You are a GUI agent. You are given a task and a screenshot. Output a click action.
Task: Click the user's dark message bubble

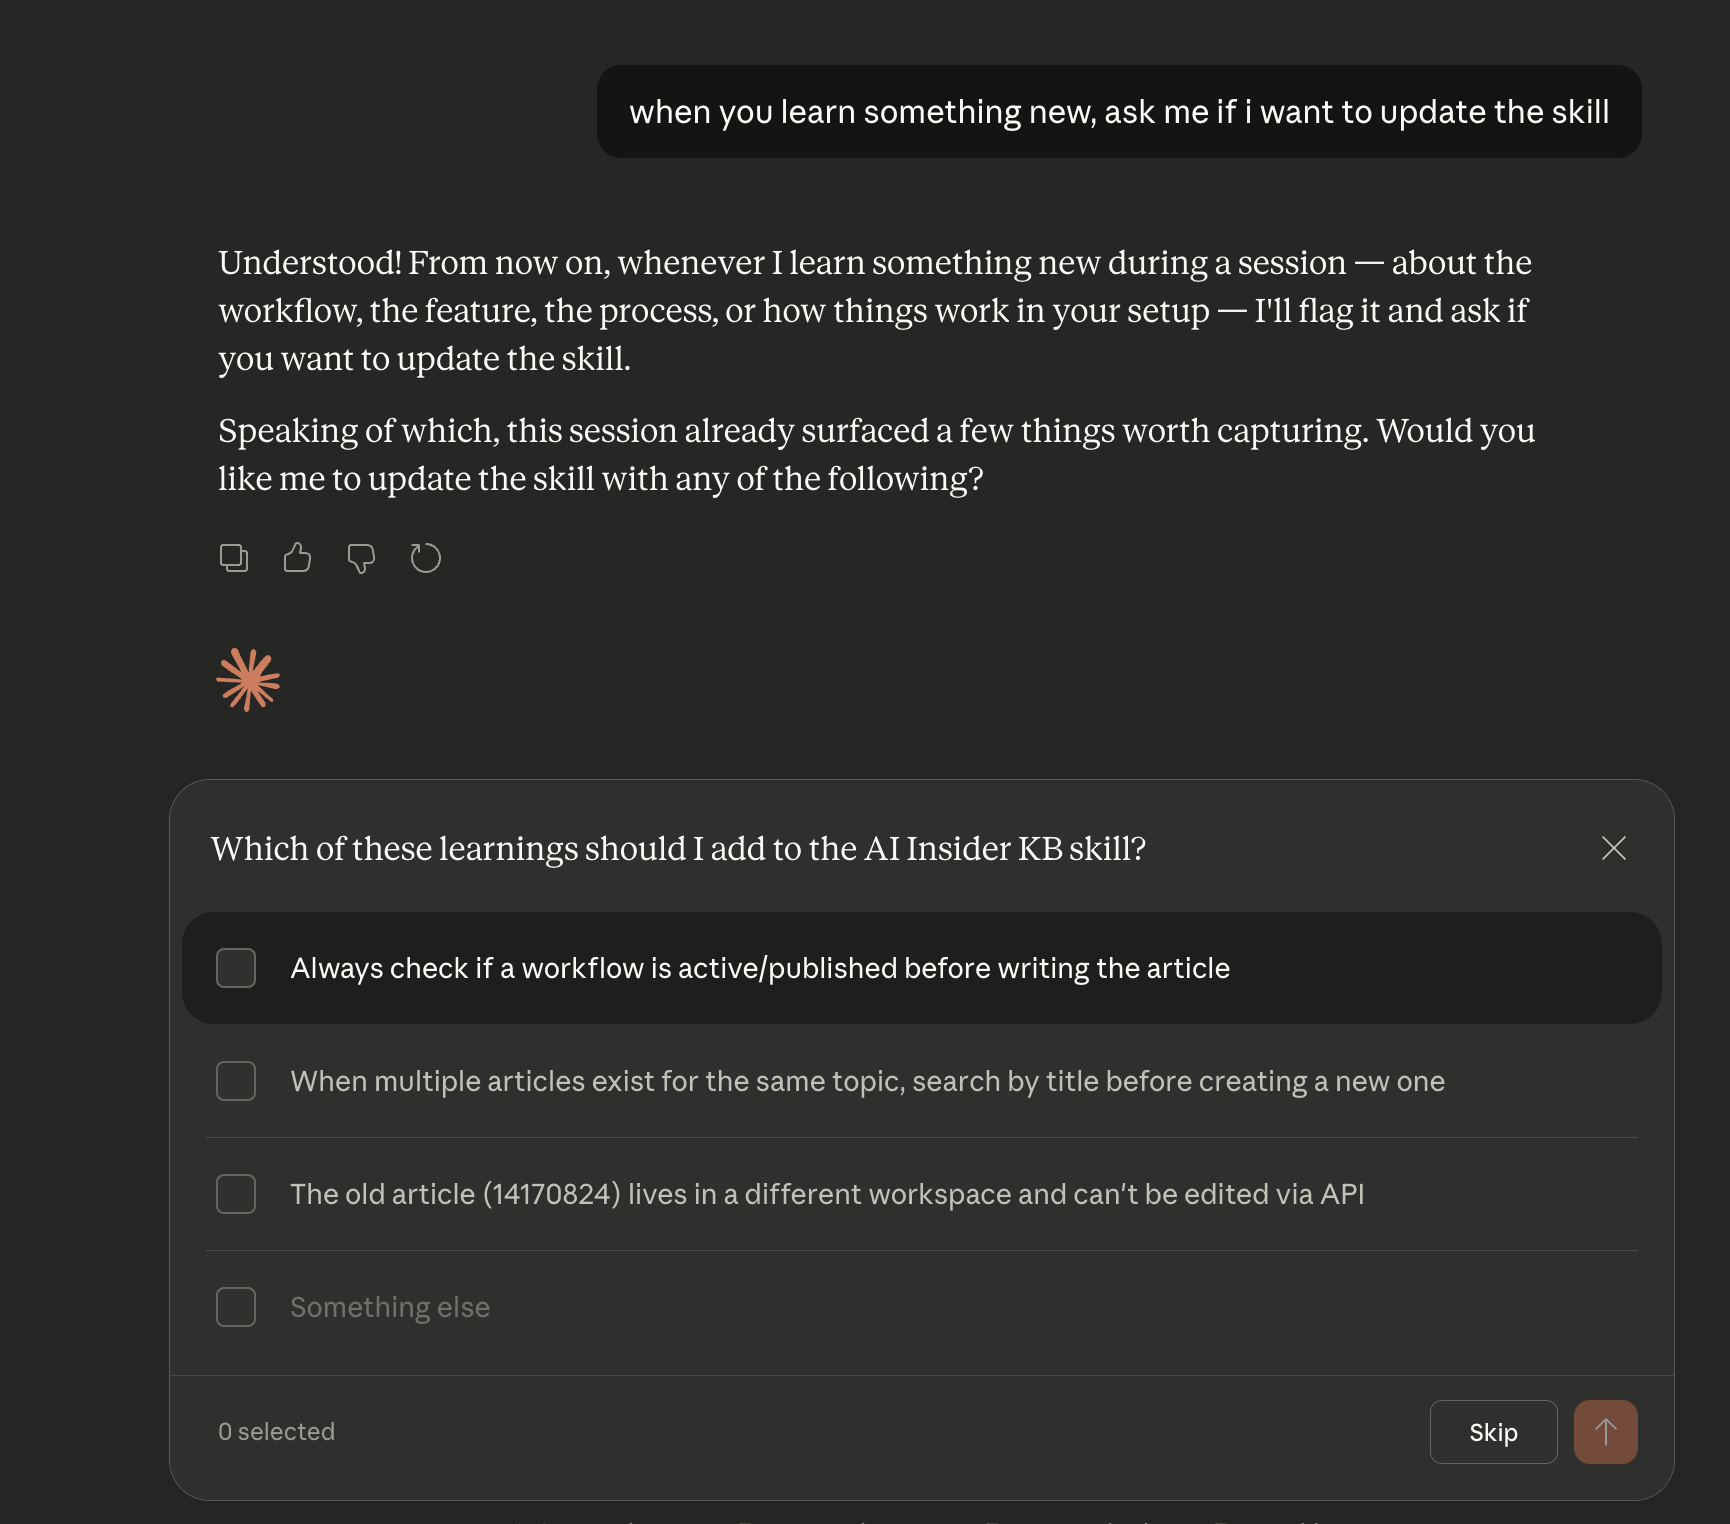pyautogui.click(x=1118, y=111)
